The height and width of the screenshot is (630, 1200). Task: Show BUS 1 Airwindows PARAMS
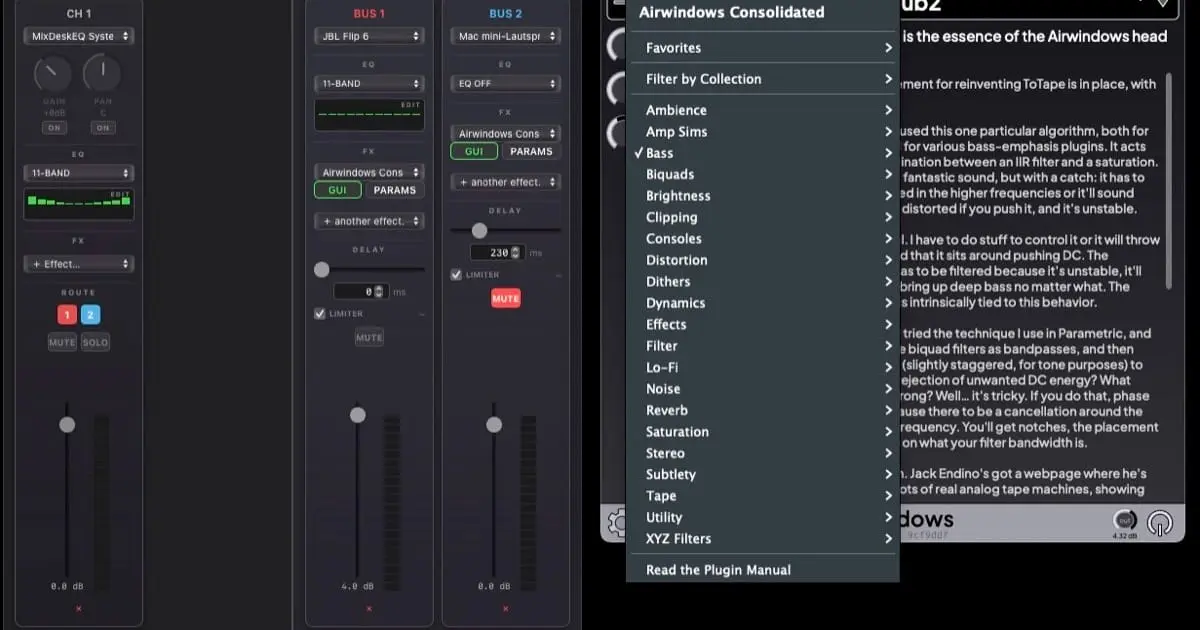click(394, 190)
